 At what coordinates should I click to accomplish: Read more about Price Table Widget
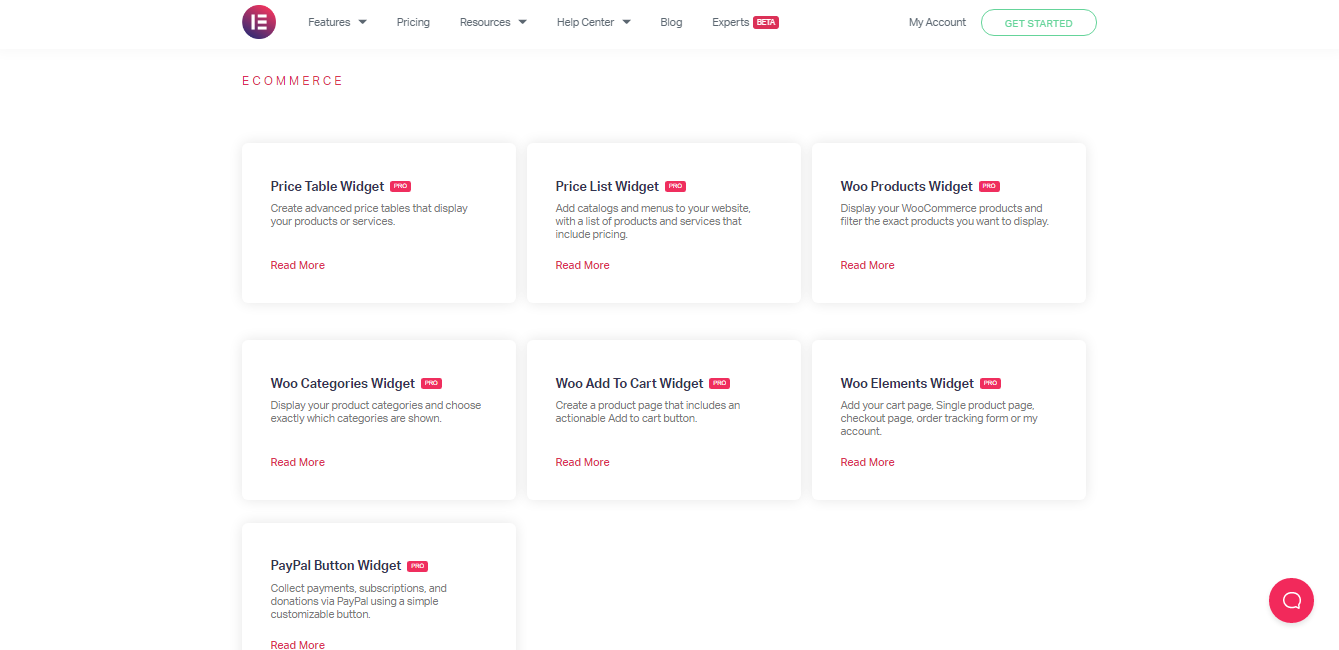point(297,265)
